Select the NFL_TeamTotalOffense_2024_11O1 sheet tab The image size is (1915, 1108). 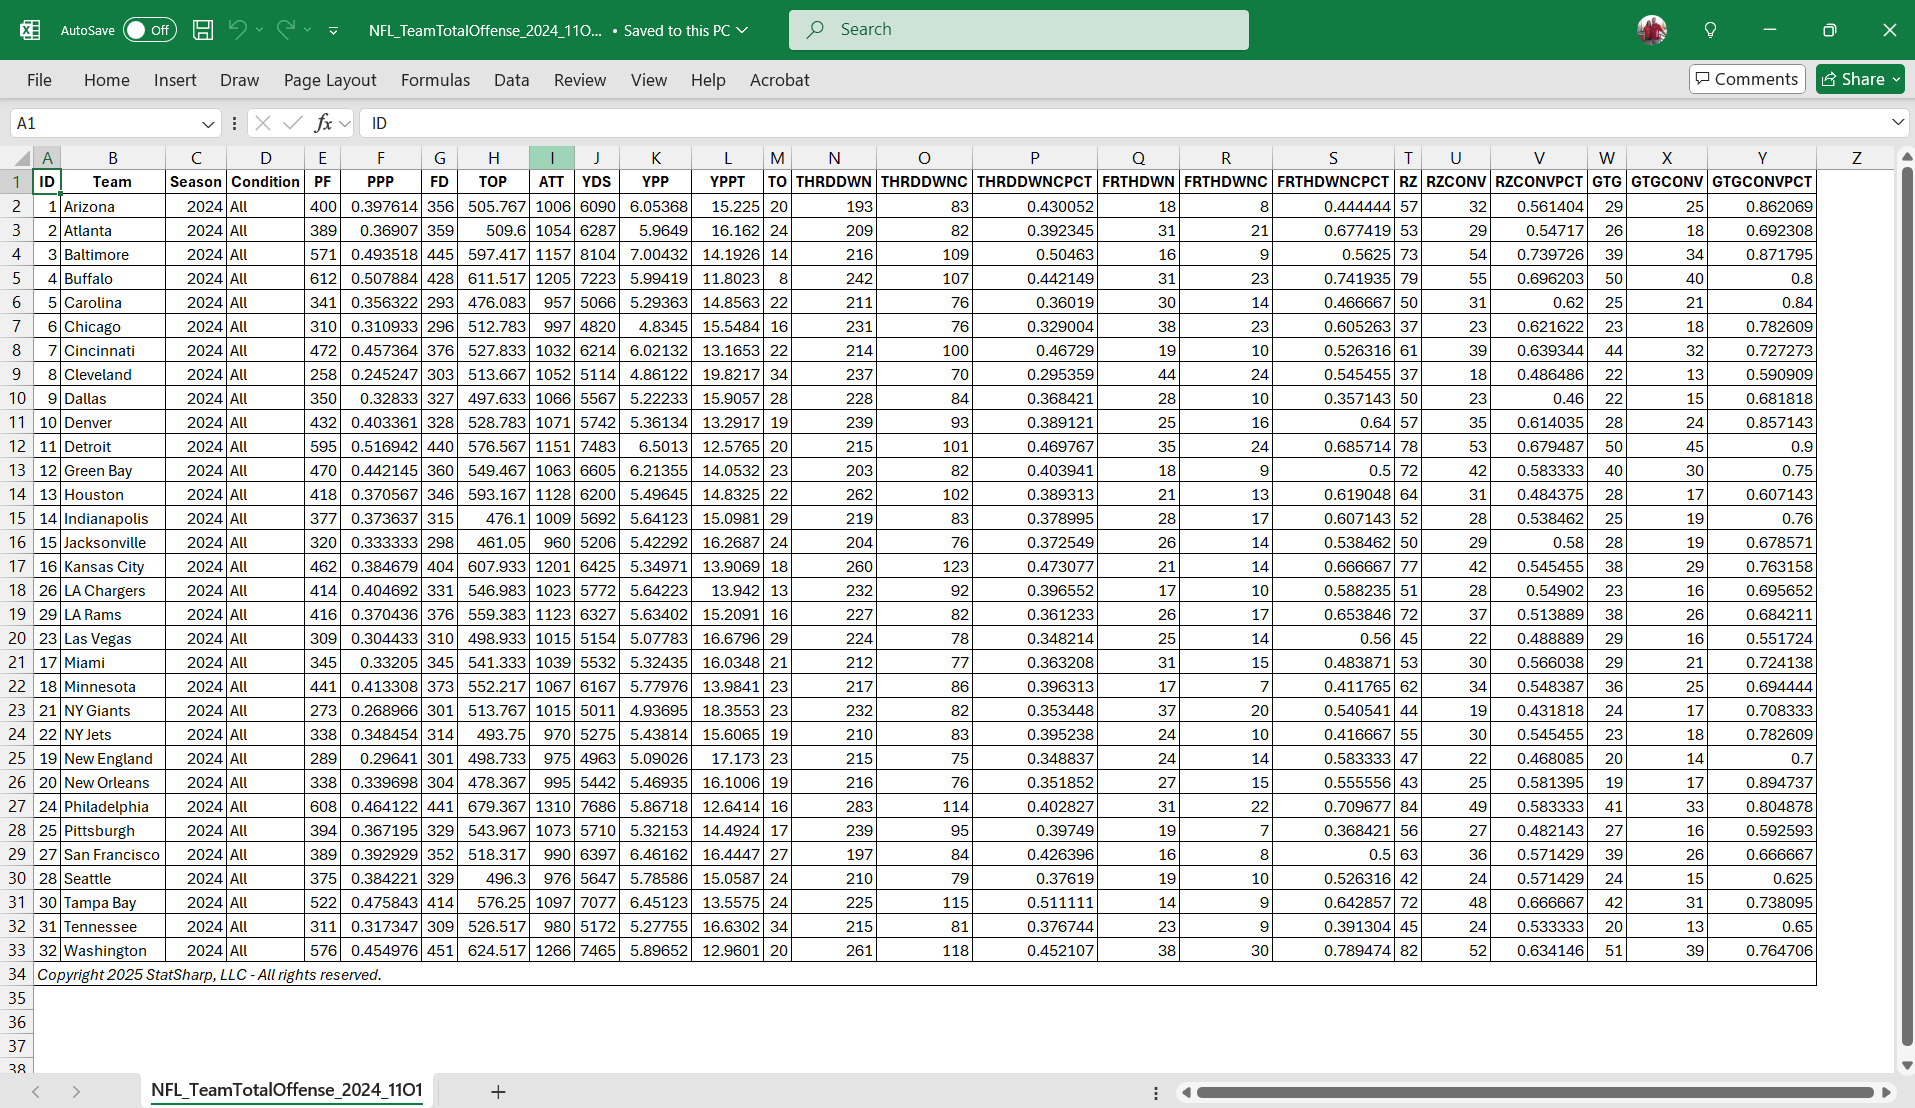[286, 1090]
